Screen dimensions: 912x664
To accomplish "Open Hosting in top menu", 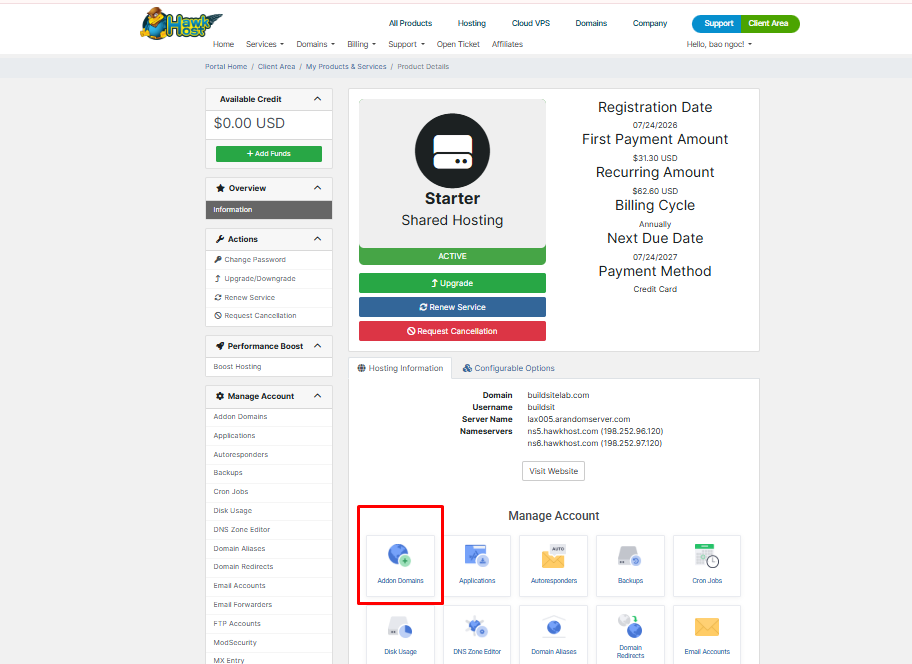I will 471,23.
